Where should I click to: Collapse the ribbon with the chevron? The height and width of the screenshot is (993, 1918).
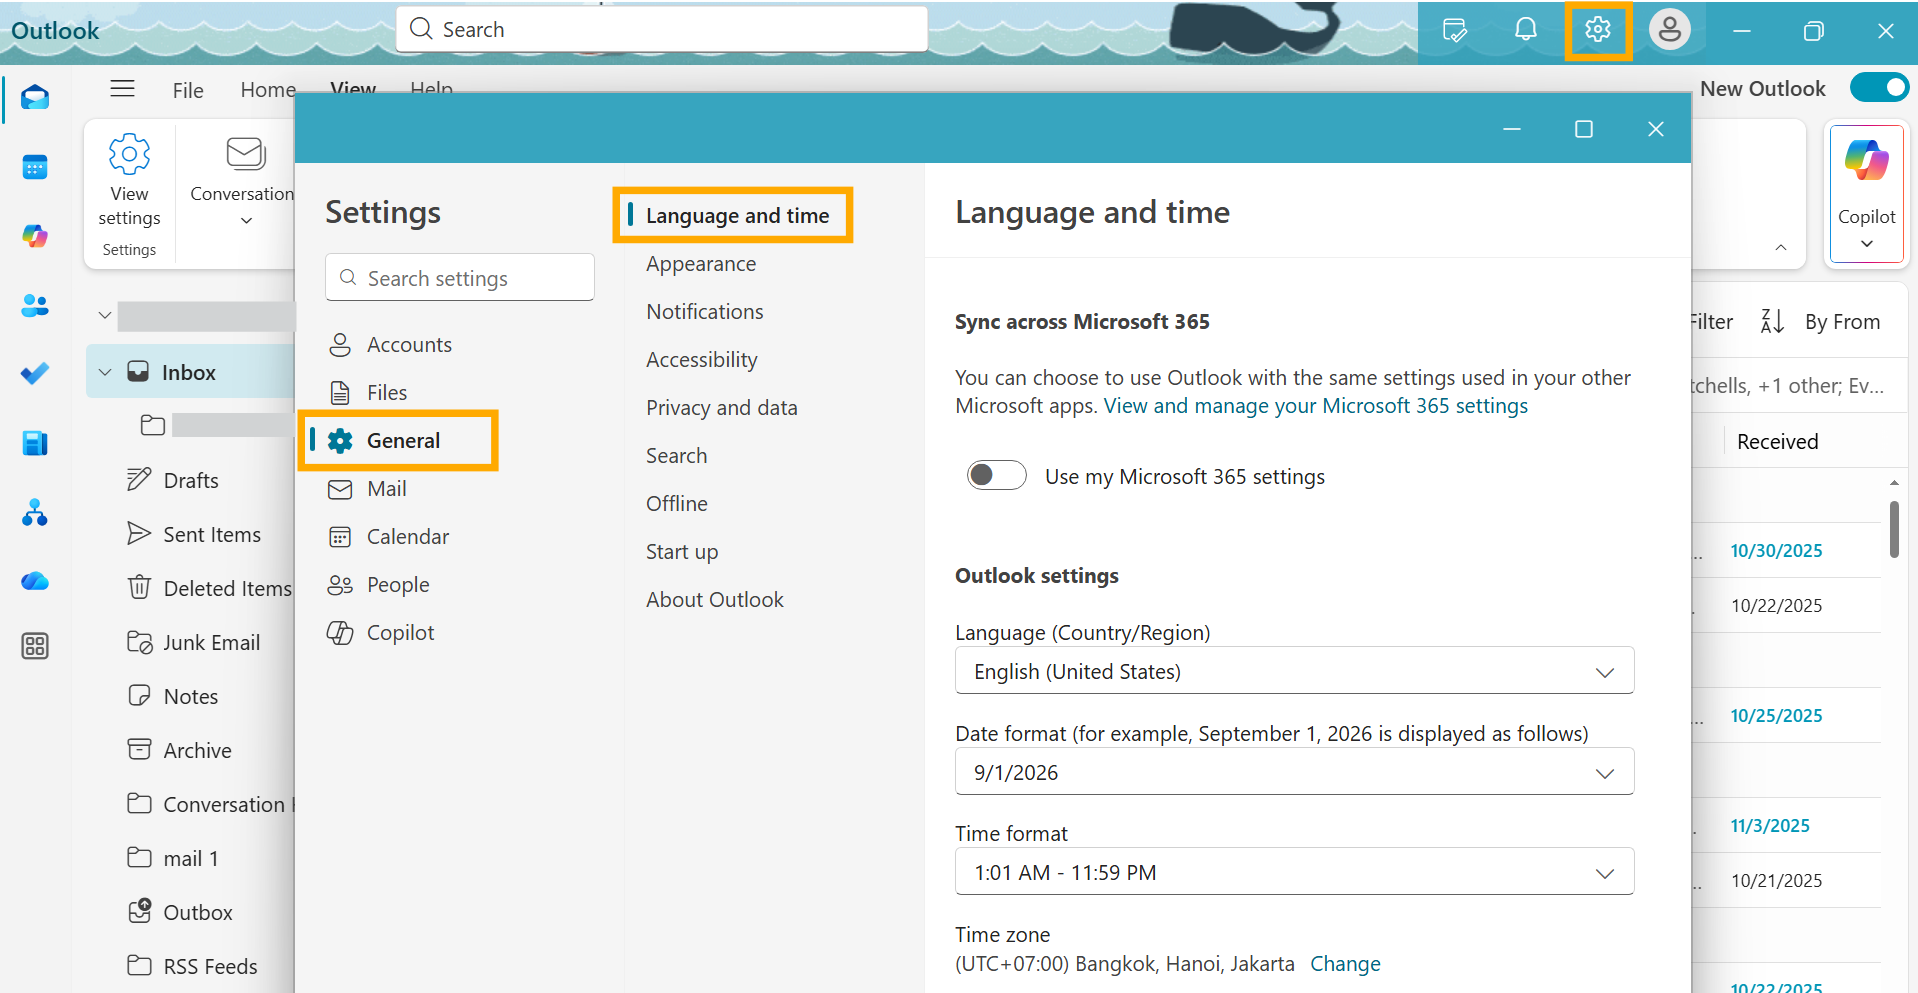(1780, 247)
